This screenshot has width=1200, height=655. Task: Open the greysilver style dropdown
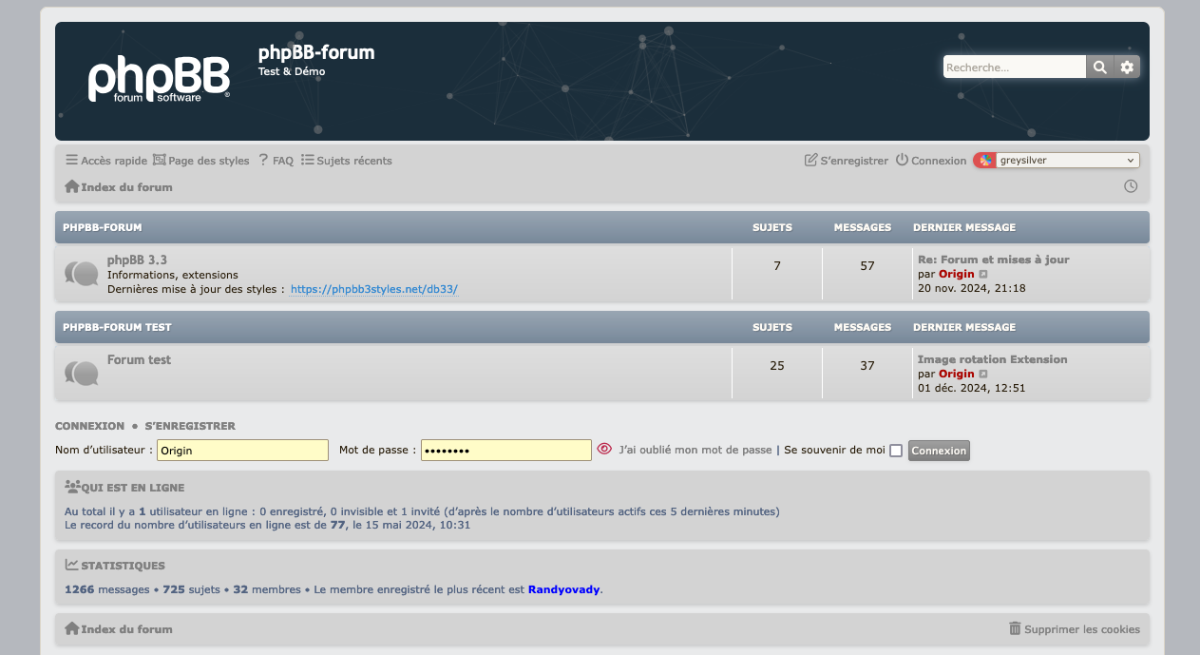point(1057,160)
